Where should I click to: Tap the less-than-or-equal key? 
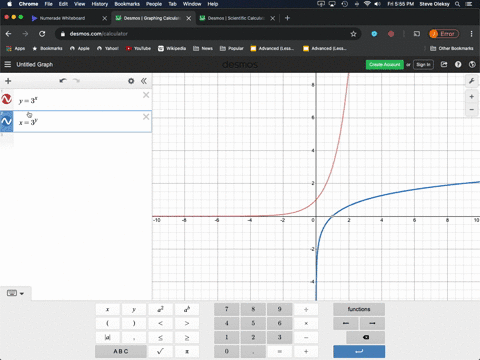[160, 337]
